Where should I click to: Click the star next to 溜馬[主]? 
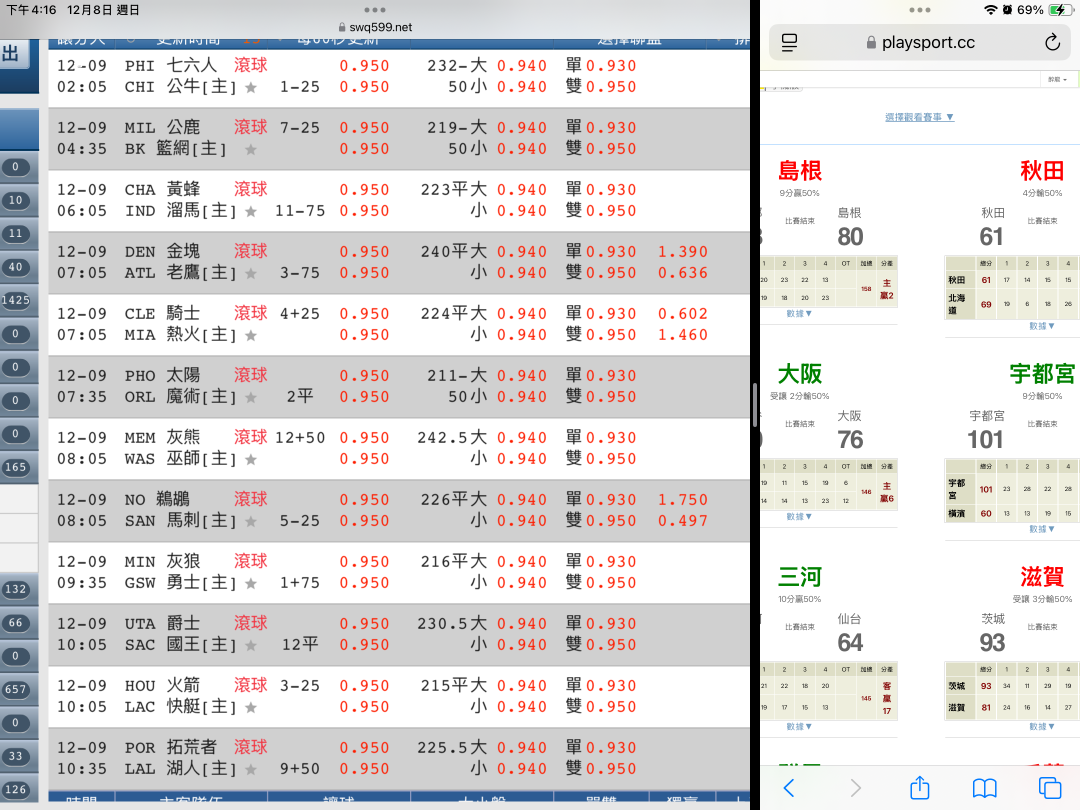(x=251, y=211)
